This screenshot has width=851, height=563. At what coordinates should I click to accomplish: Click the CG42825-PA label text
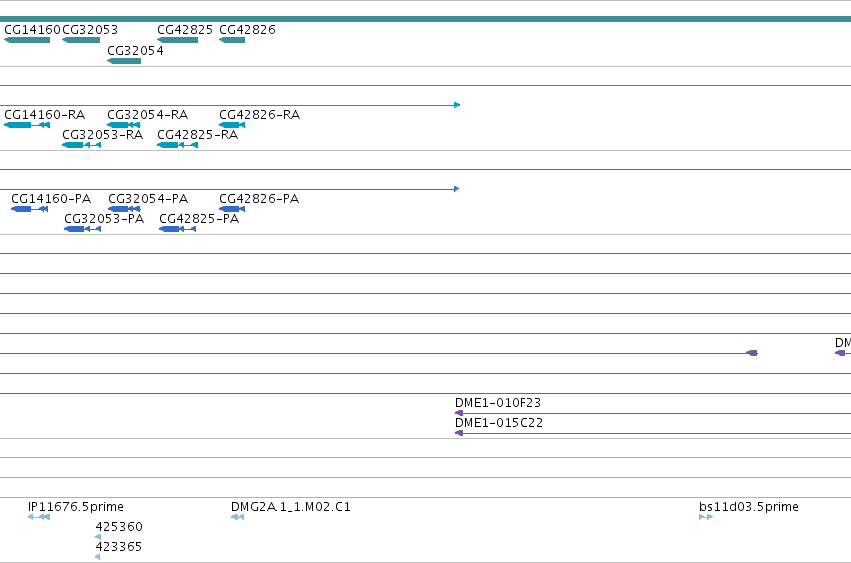point(199,219)
